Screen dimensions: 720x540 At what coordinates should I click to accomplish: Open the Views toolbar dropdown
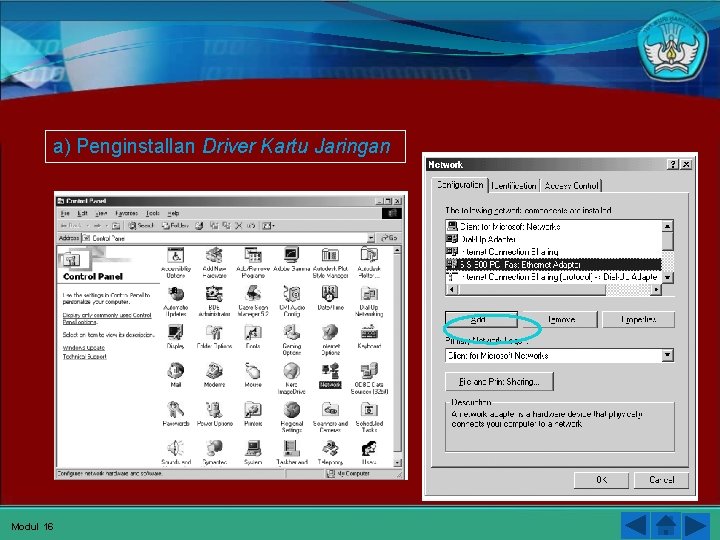[x=268, y=225]
